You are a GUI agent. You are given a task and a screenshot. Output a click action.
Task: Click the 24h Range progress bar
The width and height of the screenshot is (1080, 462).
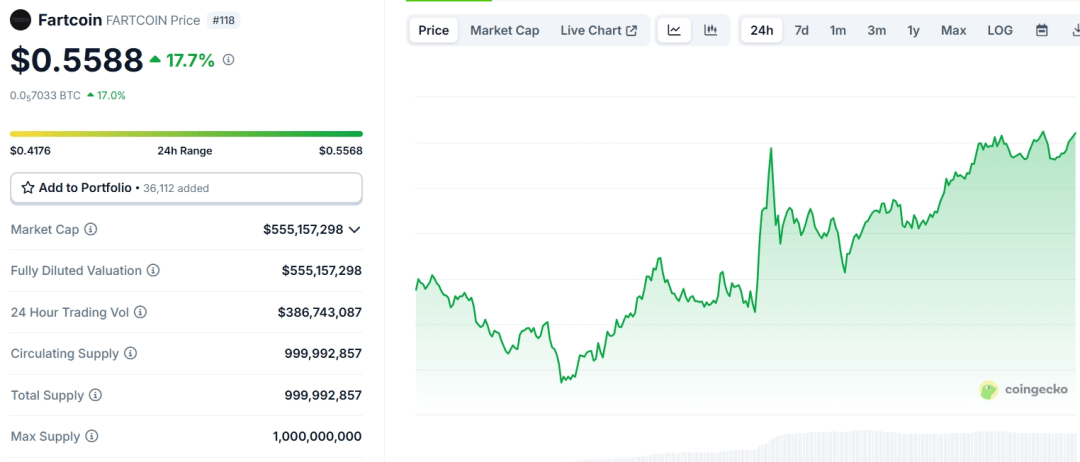186,134
